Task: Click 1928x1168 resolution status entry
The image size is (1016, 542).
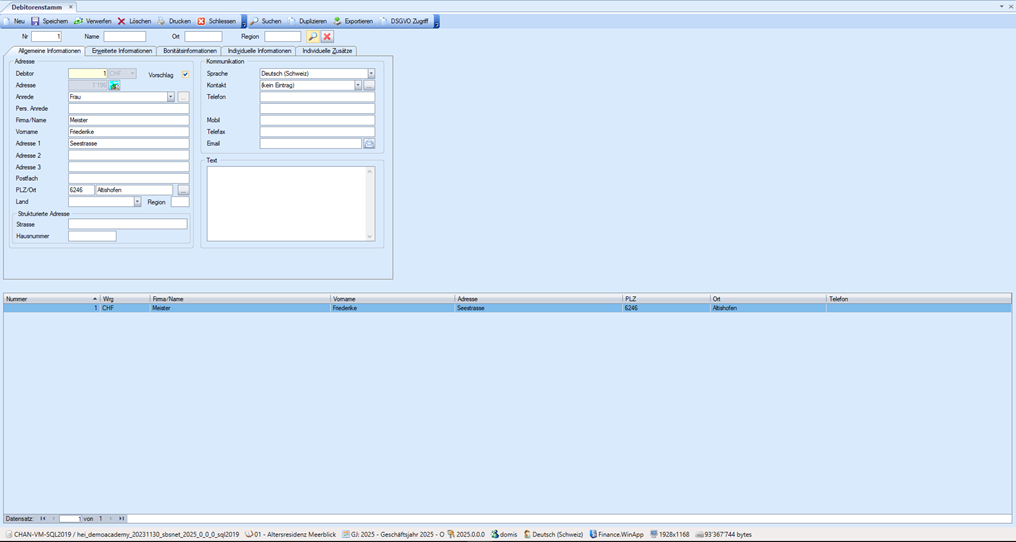Action: coord(670,535)
